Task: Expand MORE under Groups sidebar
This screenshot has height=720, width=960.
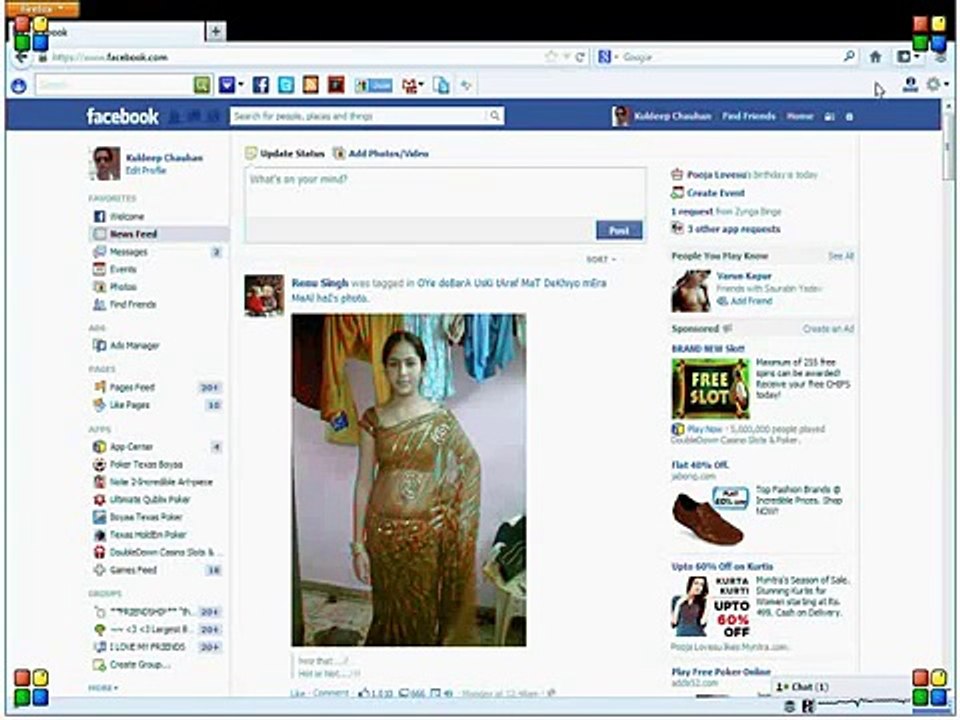Action: coord(103,688)
